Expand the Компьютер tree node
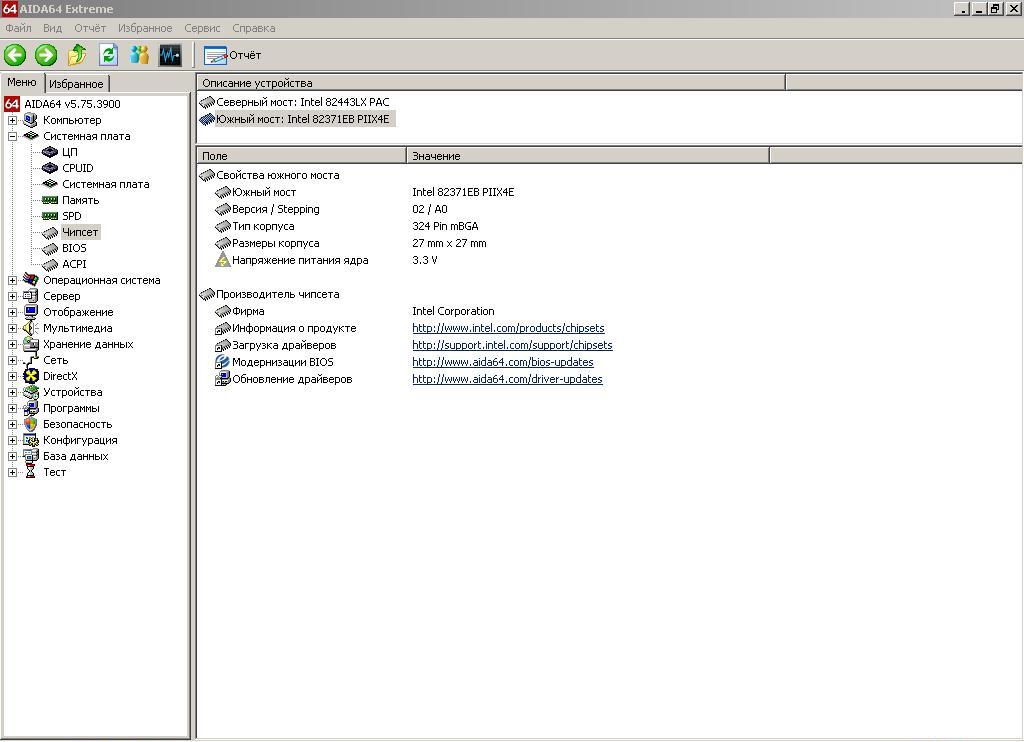This screenshot has height=742, width=1024. (x=12, y=120)
